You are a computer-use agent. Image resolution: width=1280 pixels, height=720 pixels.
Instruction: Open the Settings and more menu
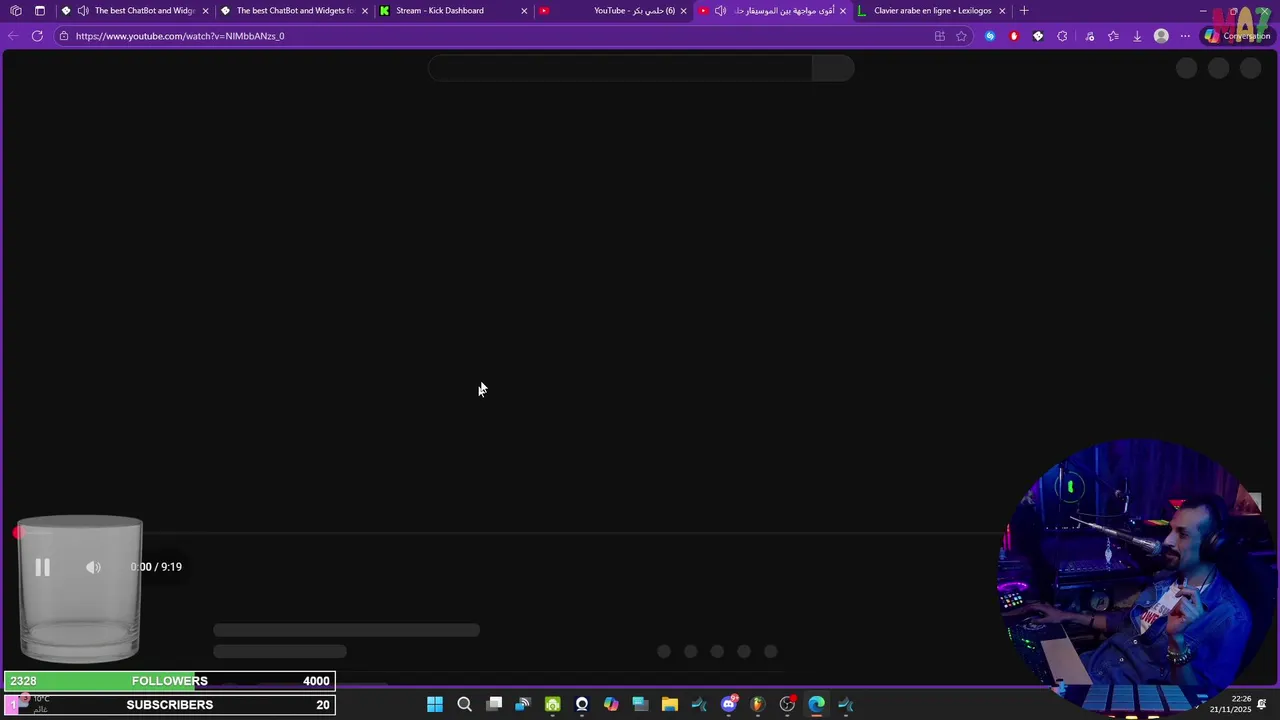pos(1185,36)
